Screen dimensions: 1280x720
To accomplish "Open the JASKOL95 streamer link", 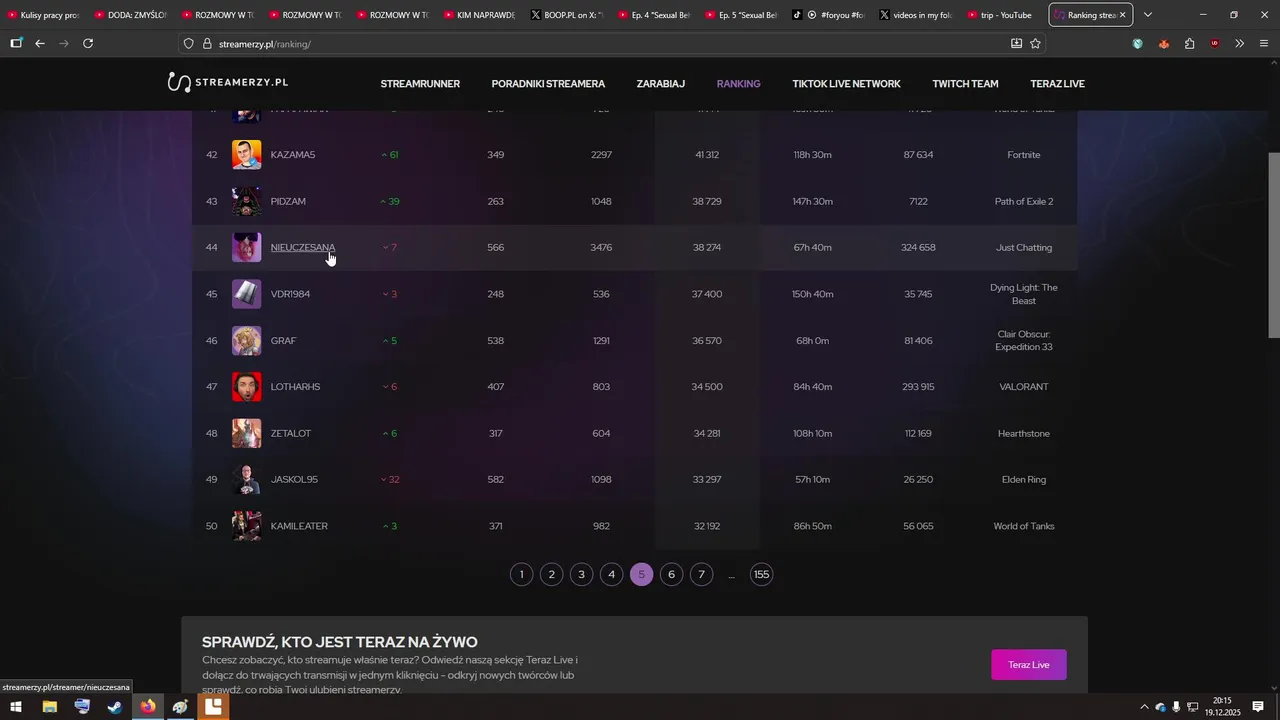I will (294, 480).
